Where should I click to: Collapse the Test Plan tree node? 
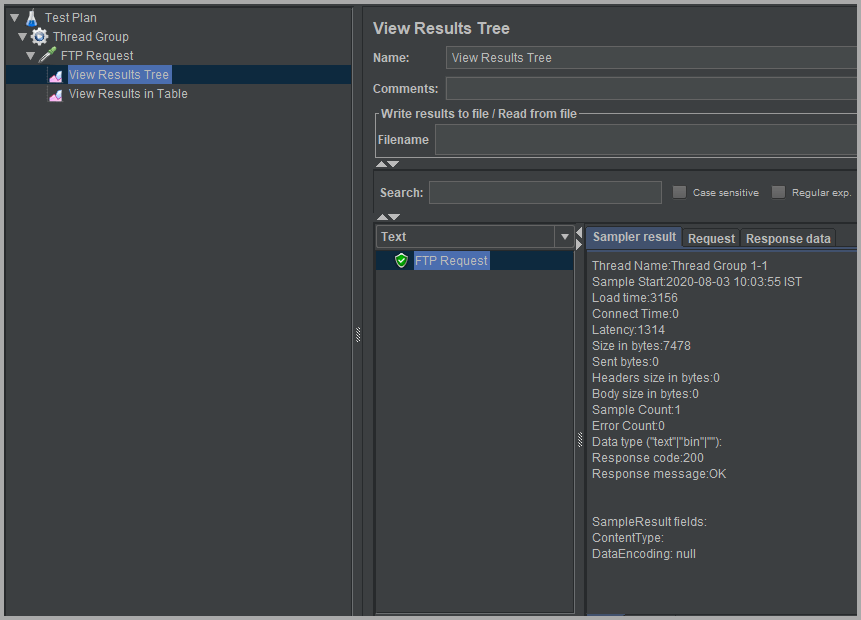coord(14,17)
